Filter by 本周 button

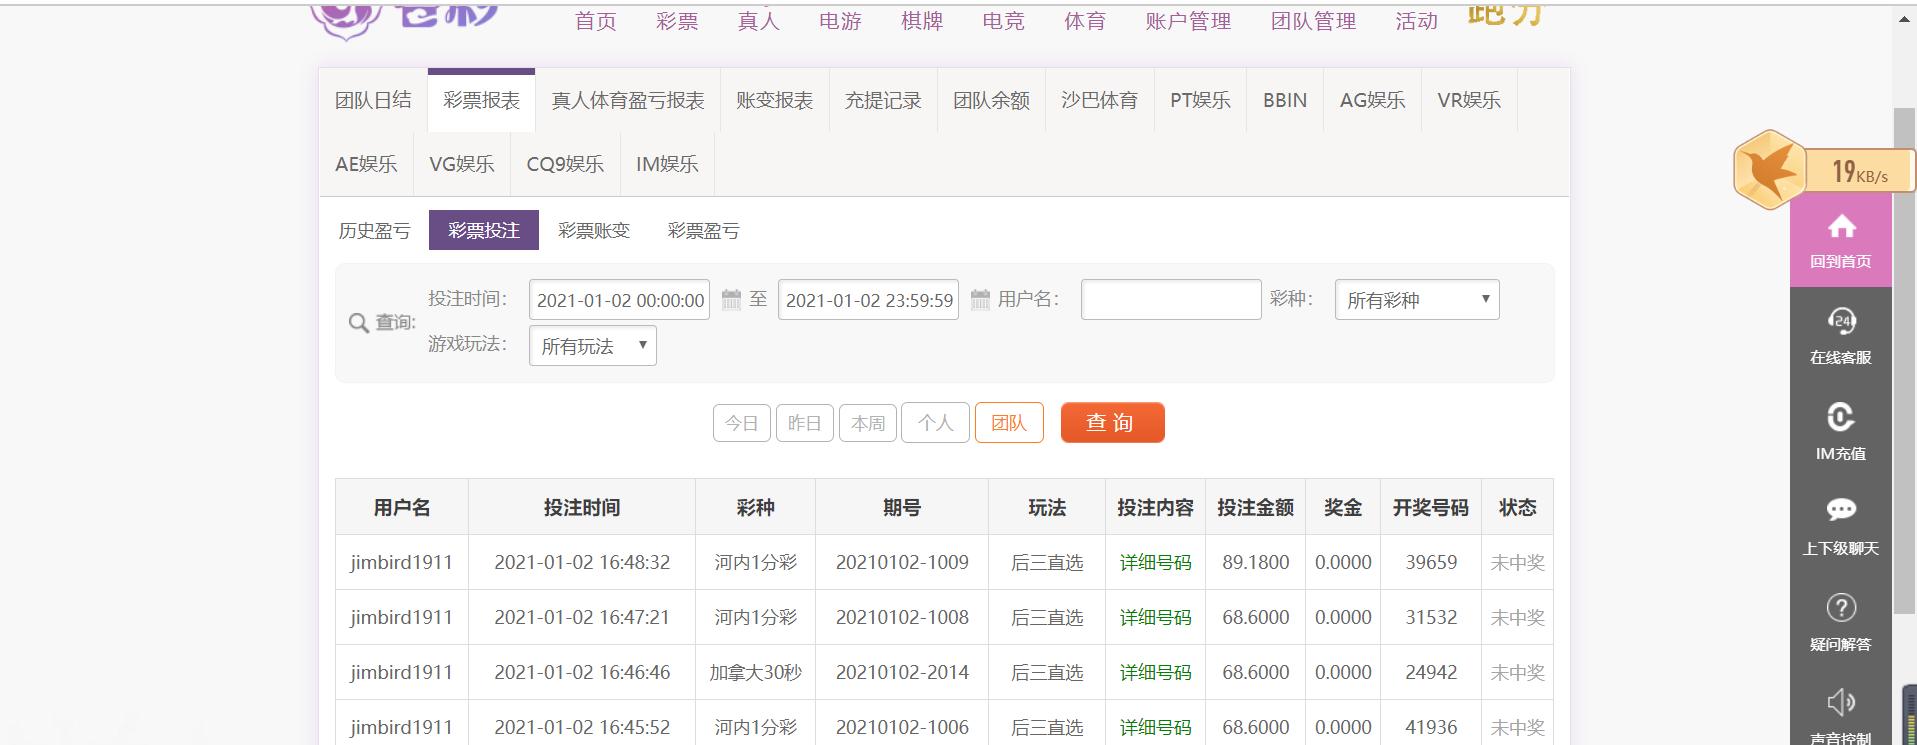(868, 423)
